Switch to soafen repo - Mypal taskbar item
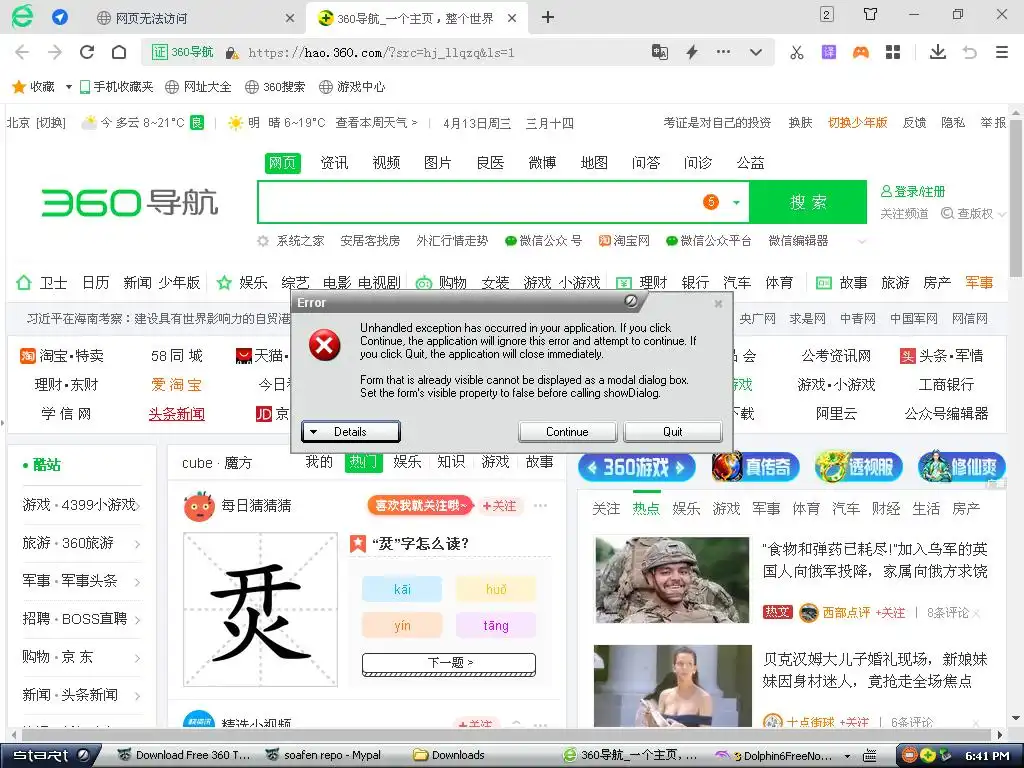 tap(324, 756)
